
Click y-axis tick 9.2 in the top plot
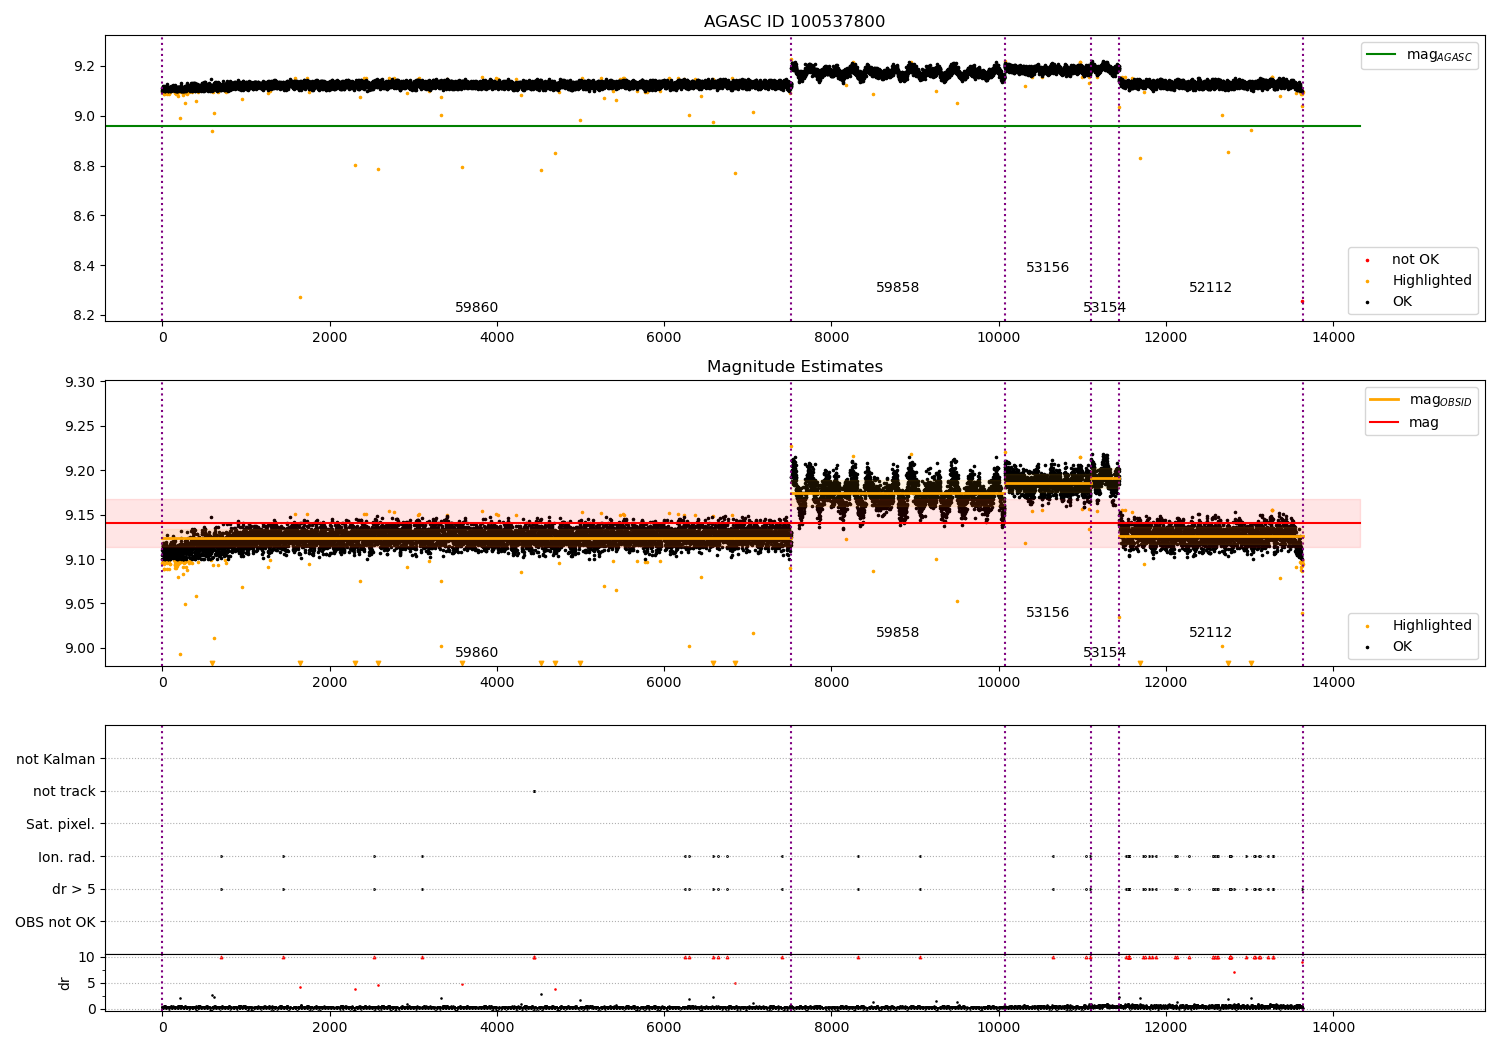tap(84, 67)
